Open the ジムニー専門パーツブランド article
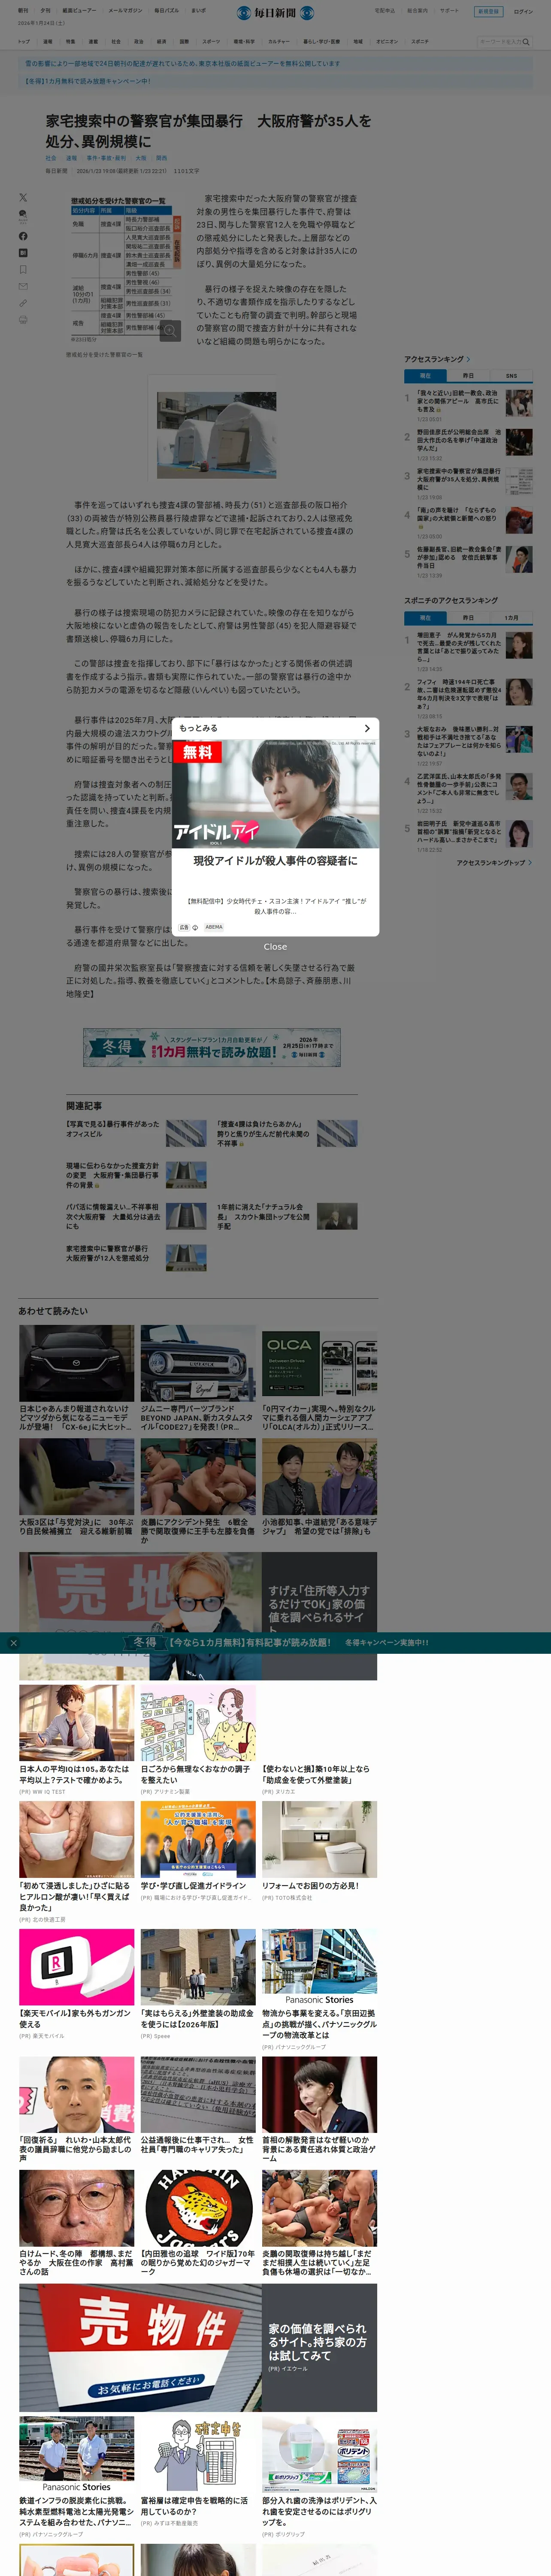Viewport: 551px width, 2576px height. 198,1378
